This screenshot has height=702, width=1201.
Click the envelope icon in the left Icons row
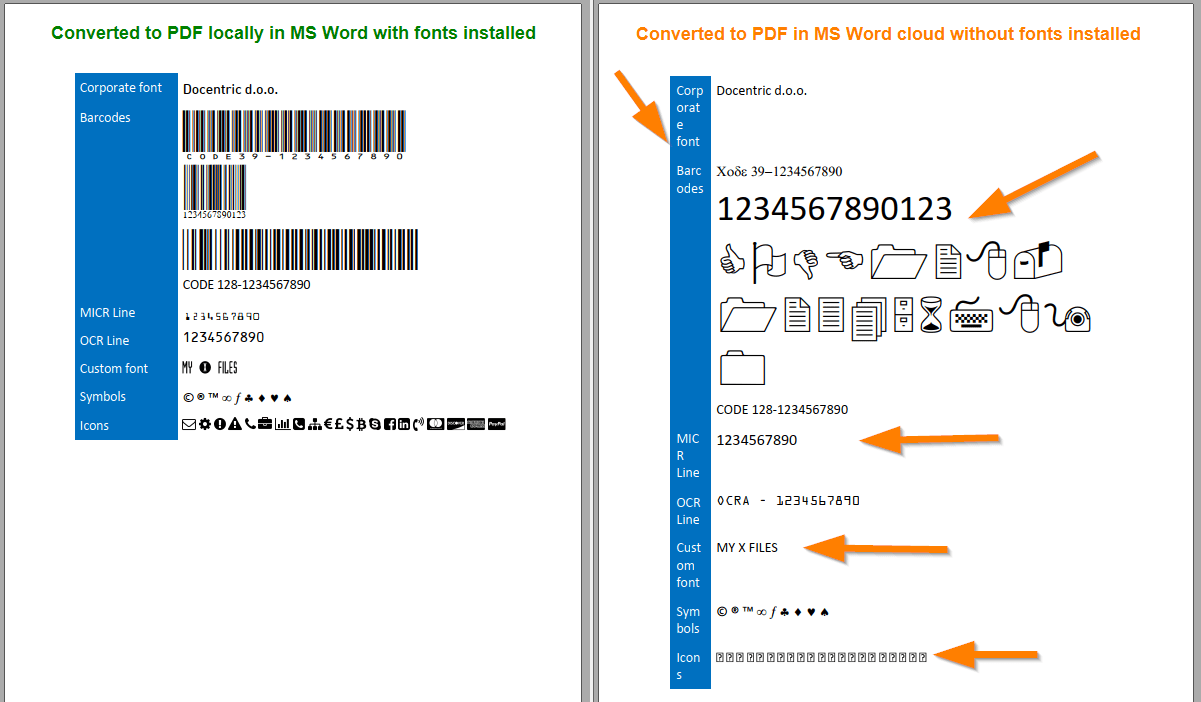coord(189,424)
